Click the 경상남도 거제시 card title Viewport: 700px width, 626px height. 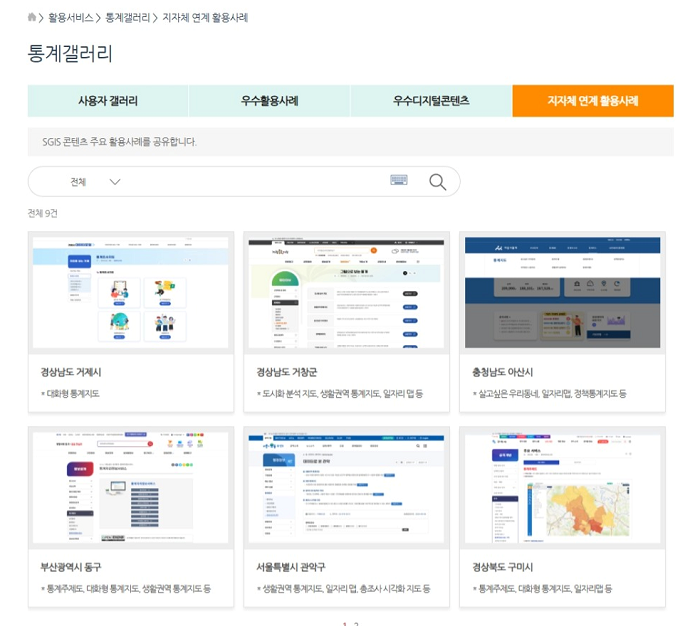coord(71,372)
